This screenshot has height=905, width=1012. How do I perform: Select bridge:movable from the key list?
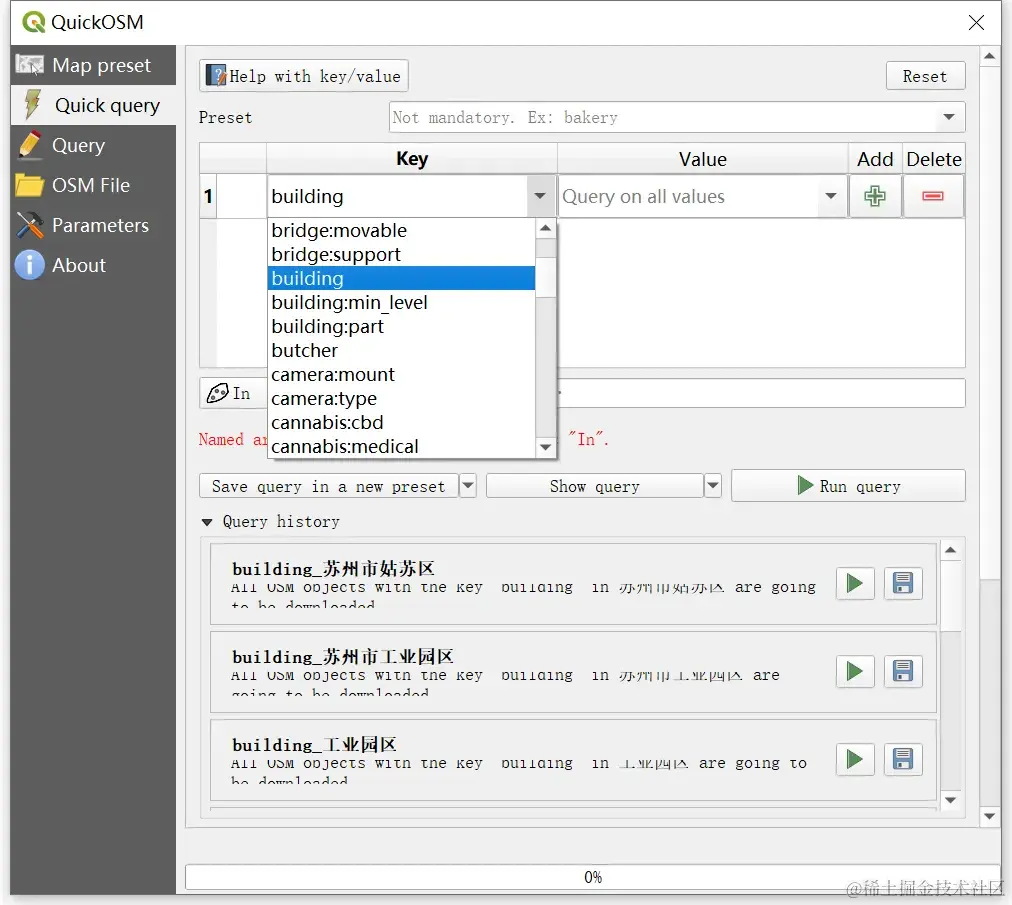(401, 230)
